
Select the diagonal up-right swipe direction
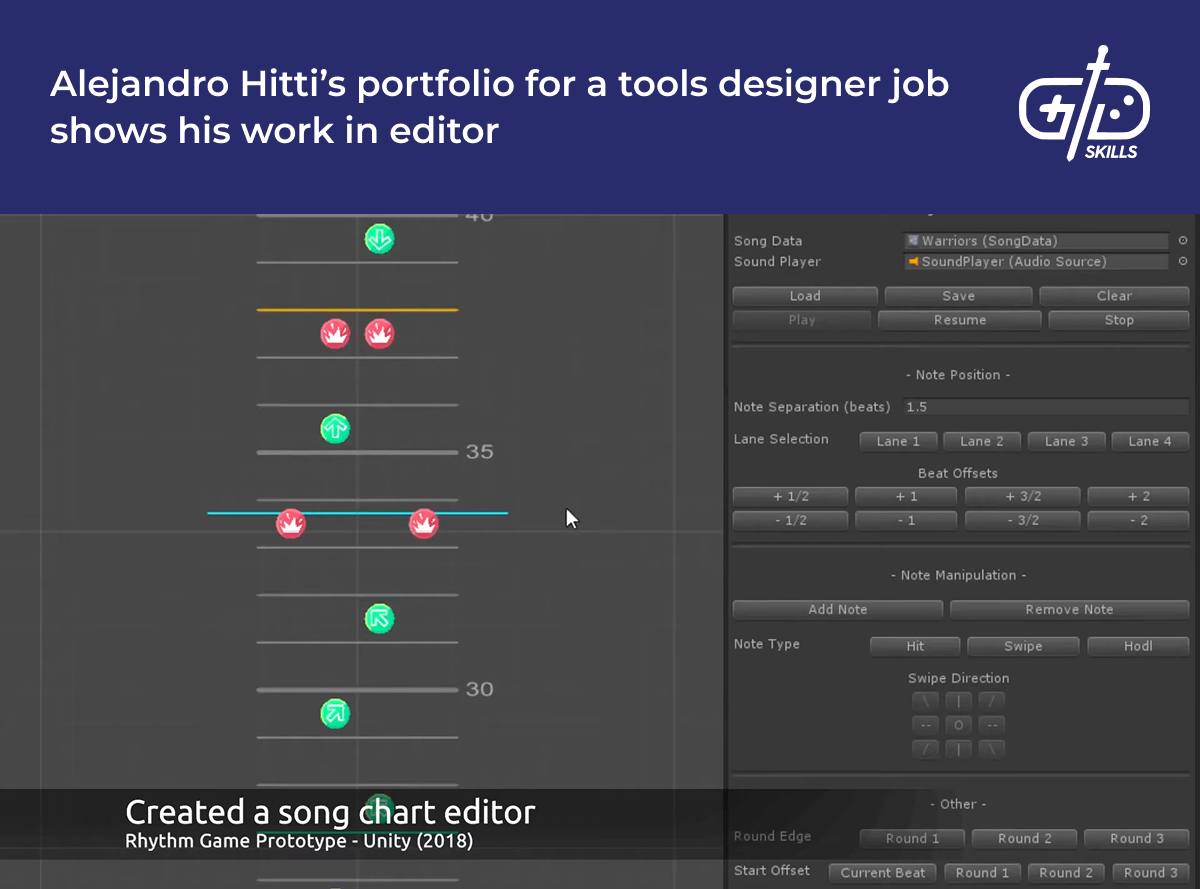pyautogui.click(x=991, y=700)
